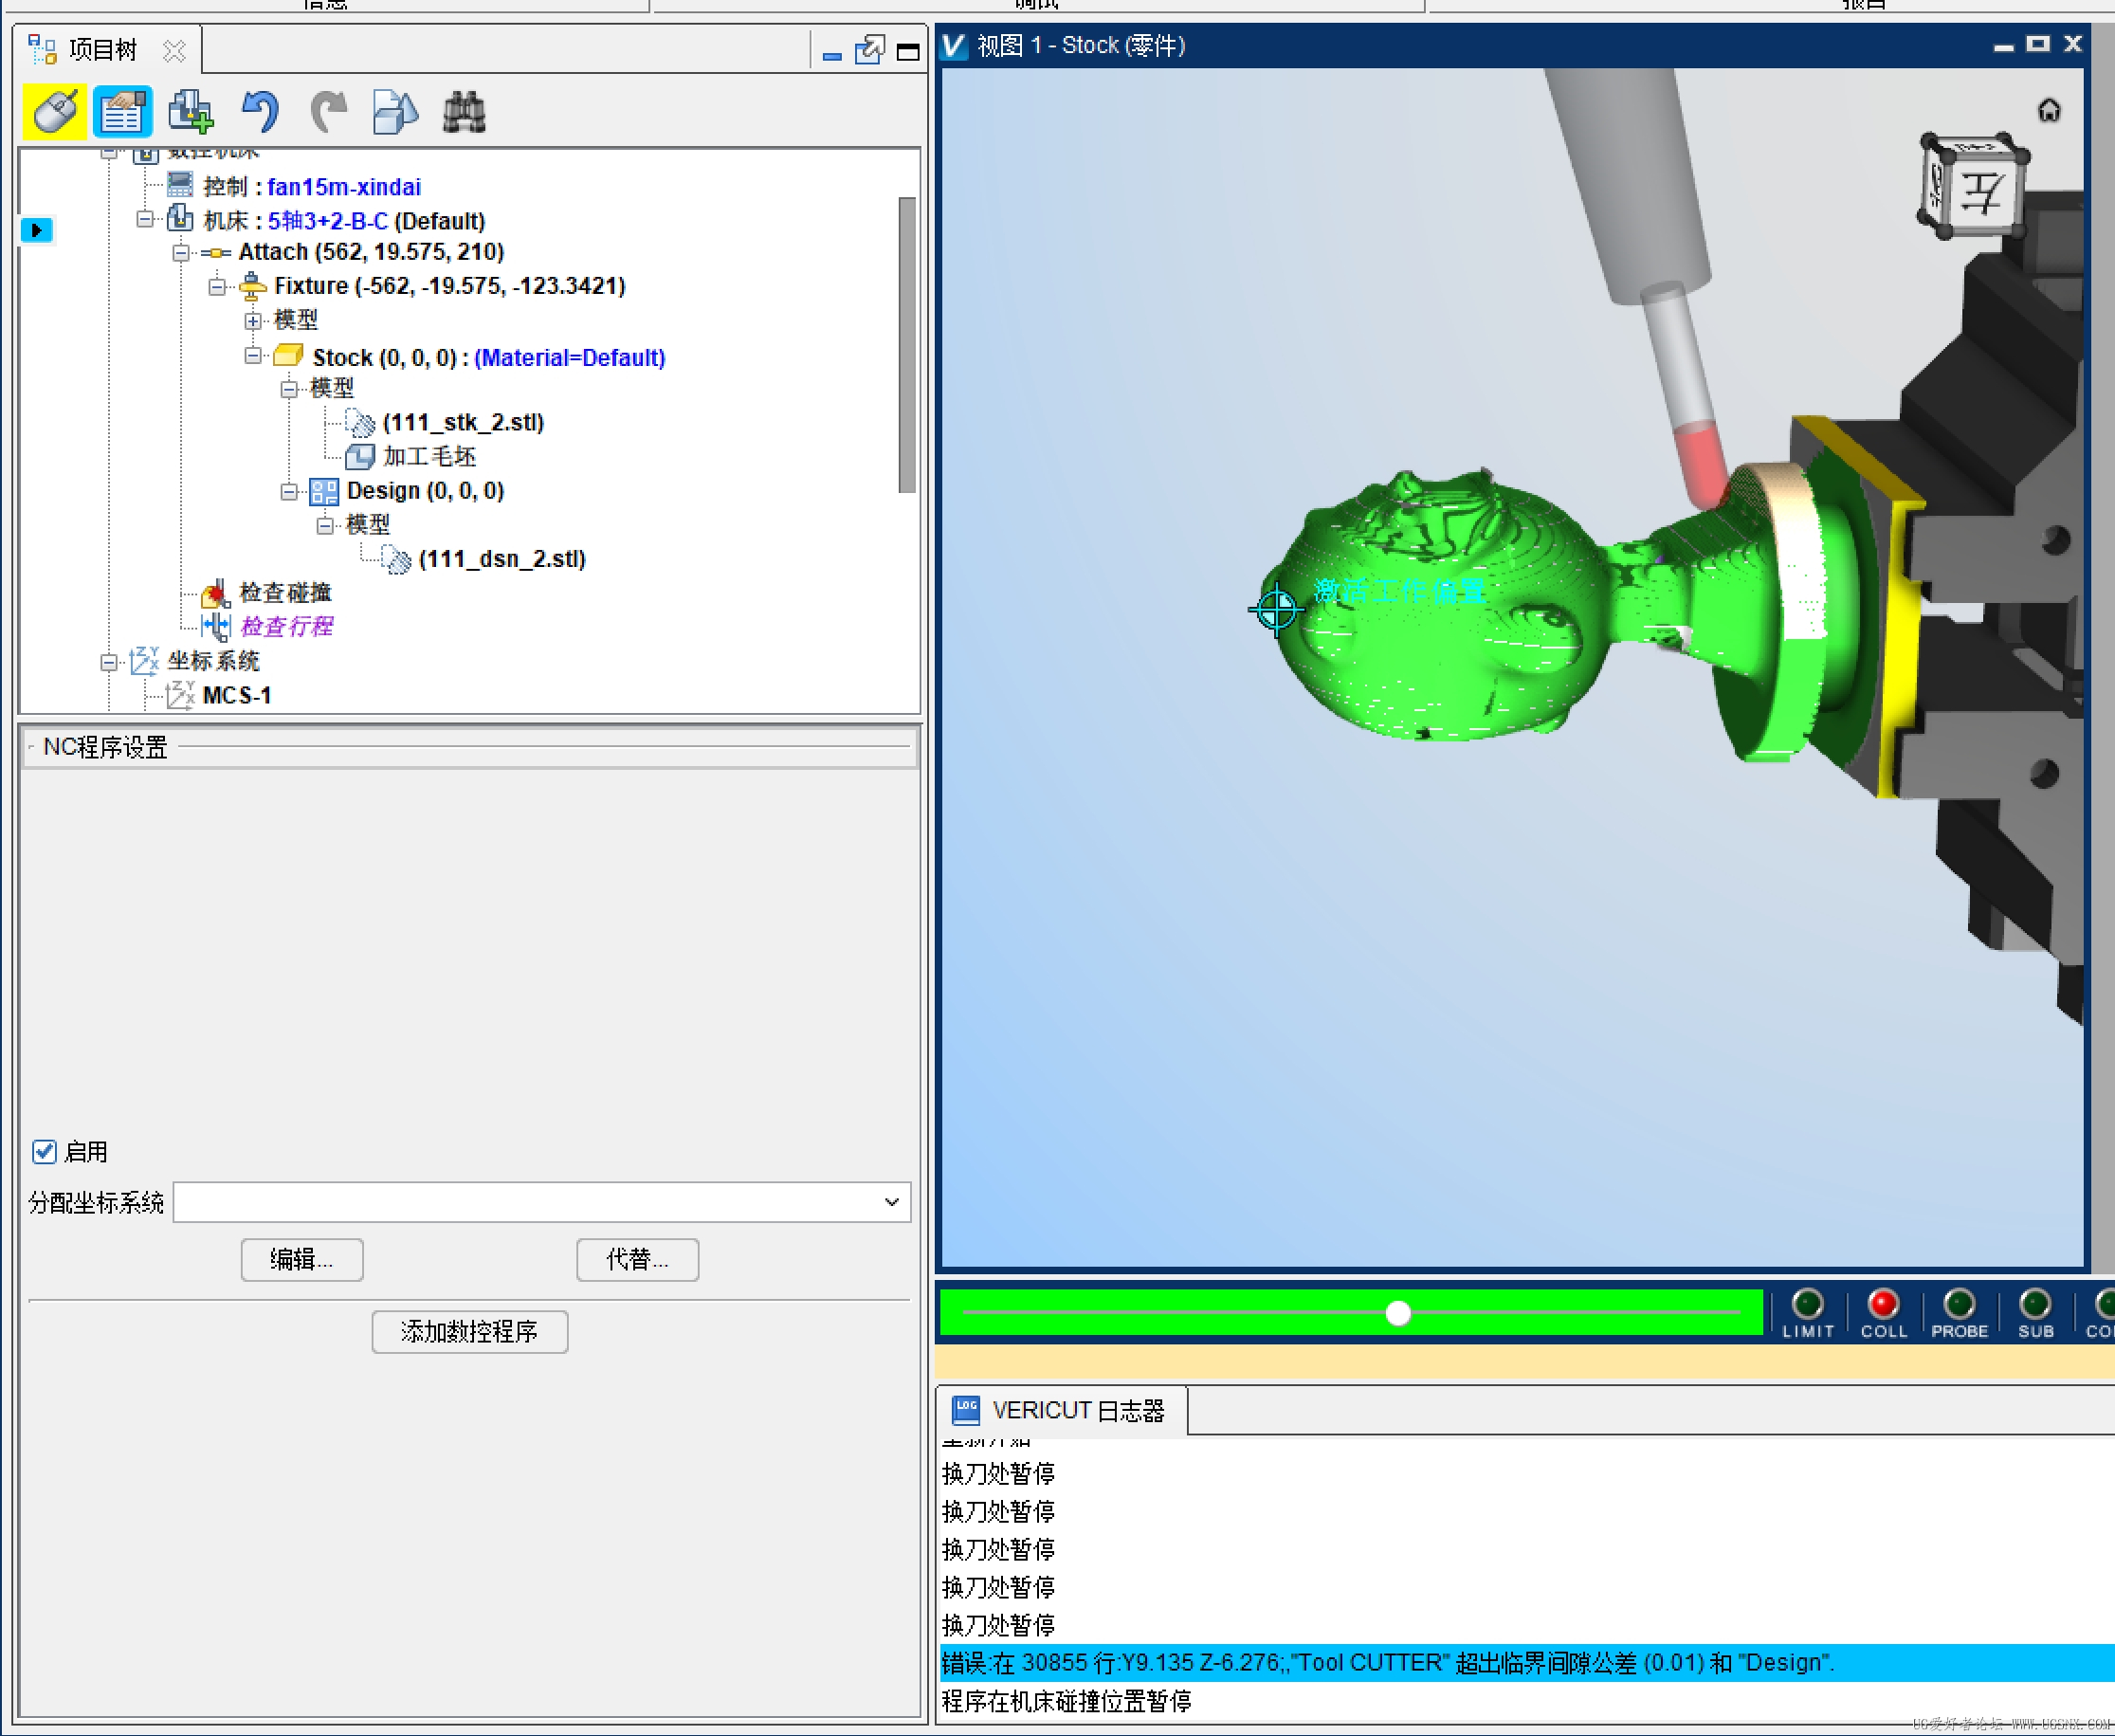This screenshot has height=1736, width=2115.
Task: Click the 编辑... button
Action: pyautogui.click(x=302, y=1259)
